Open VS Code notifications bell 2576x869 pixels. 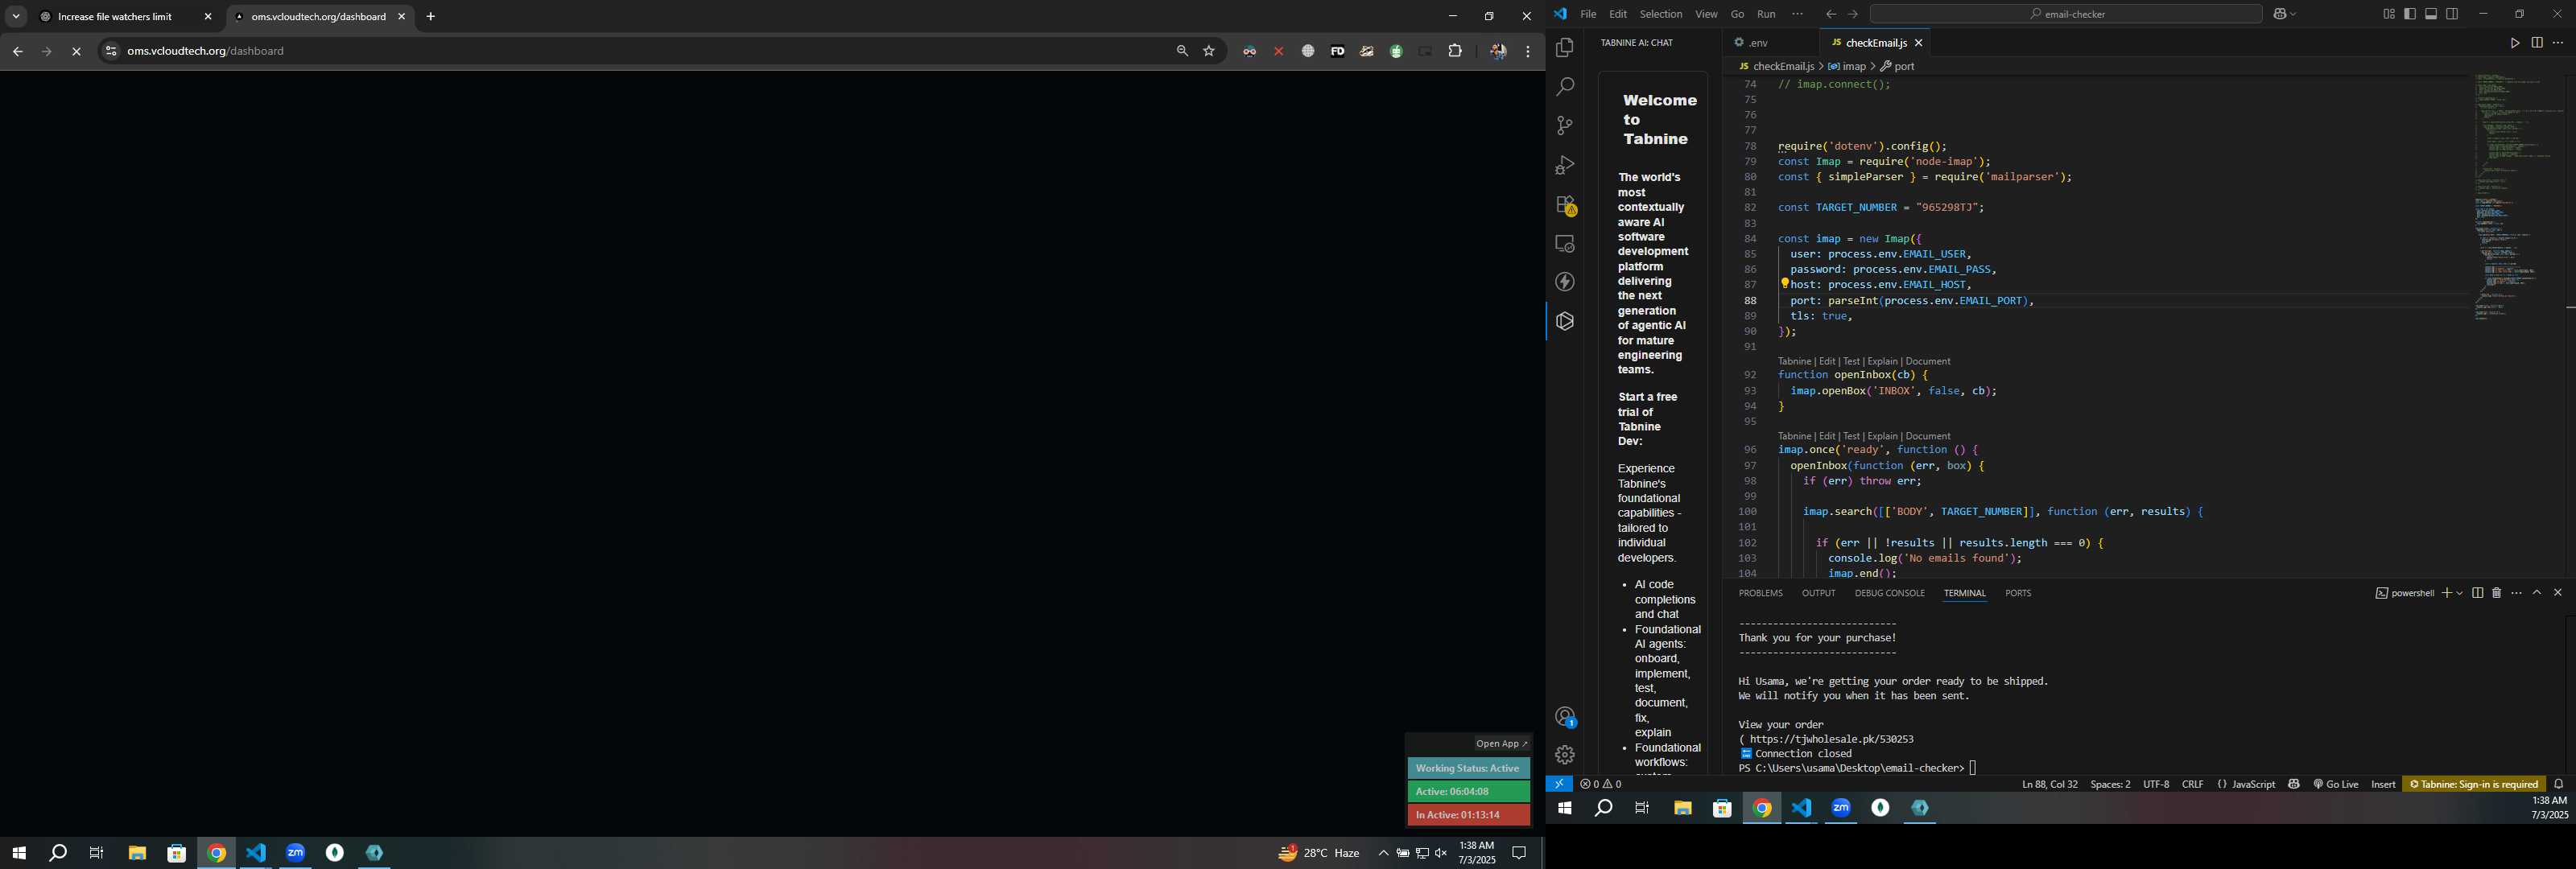pyautogui.click(x=2559, y=784)
